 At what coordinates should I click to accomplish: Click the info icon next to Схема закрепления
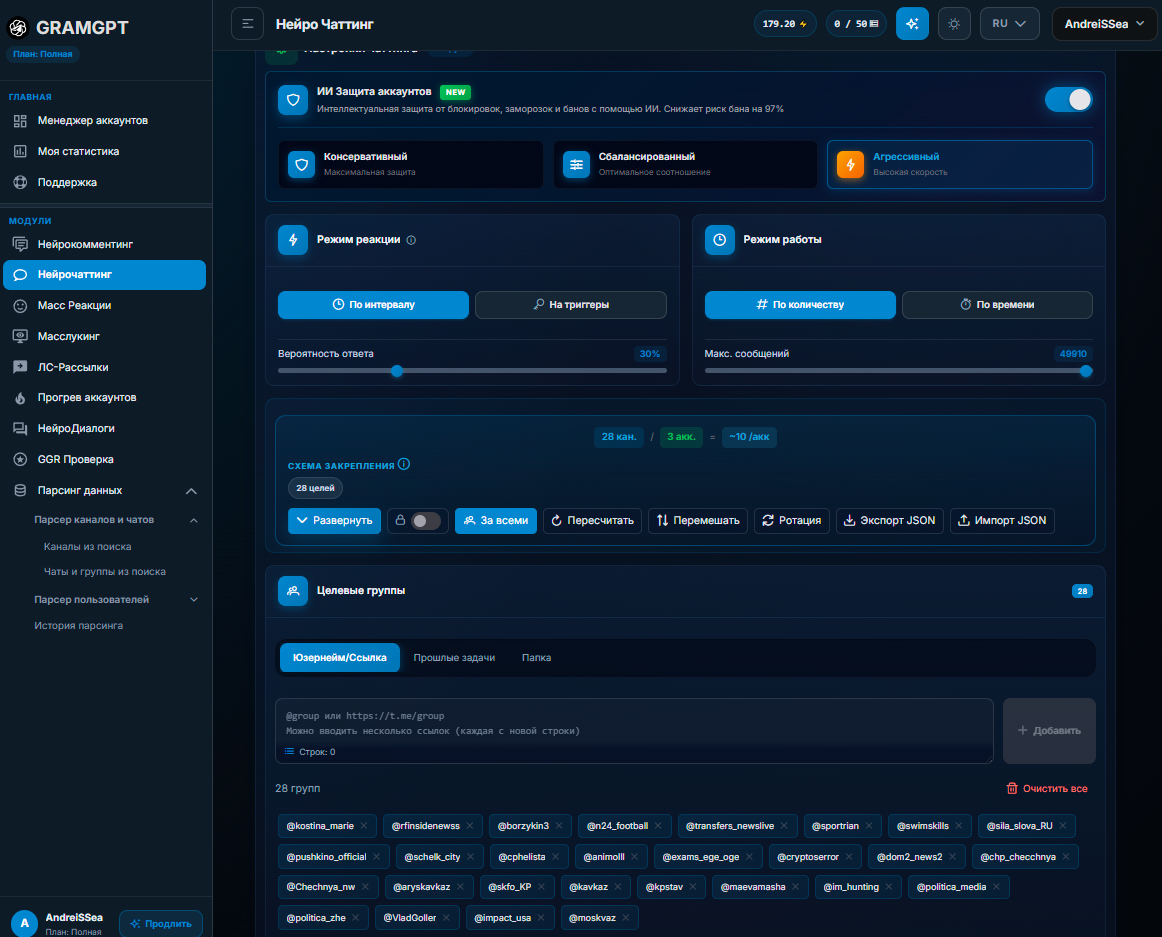click(404, 464)
